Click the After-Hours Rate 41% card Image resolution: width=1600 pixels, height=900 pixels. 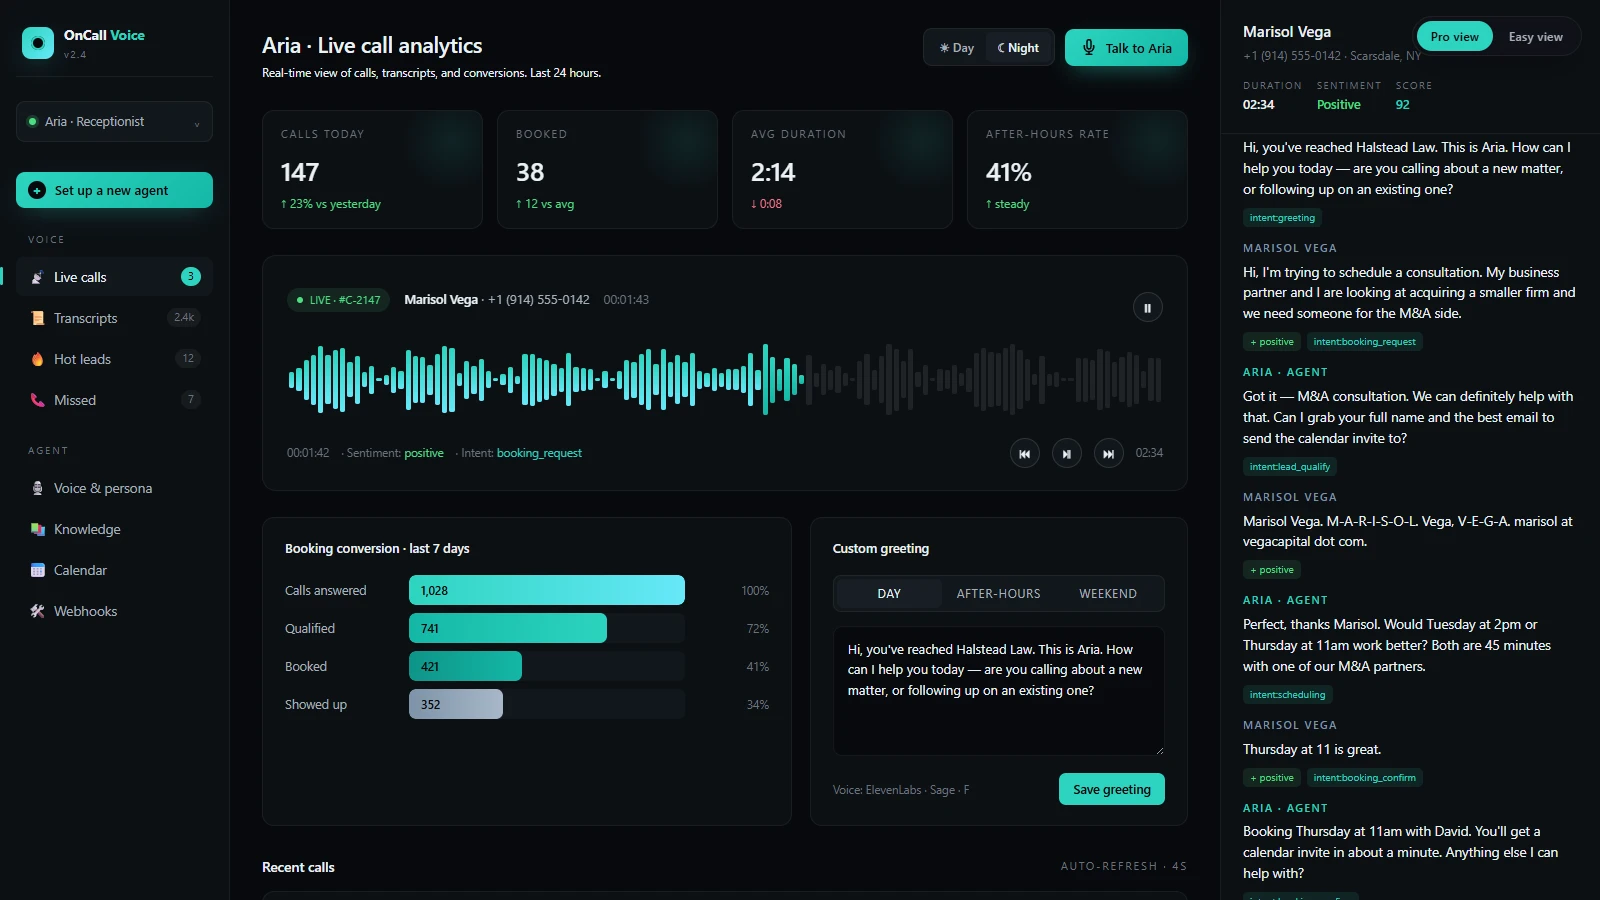(x=1077, y=169)
